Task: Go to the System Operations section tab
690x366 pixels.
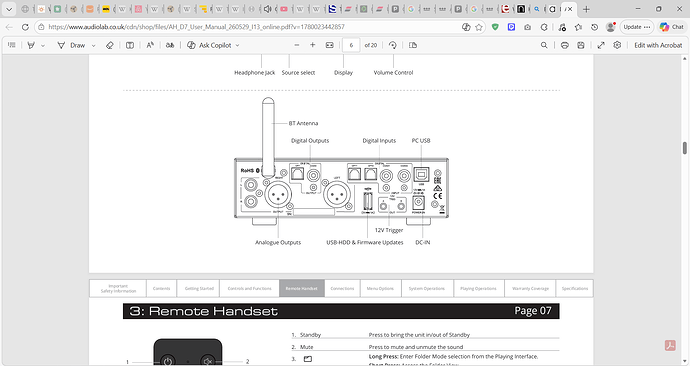Action: [427, 289]
